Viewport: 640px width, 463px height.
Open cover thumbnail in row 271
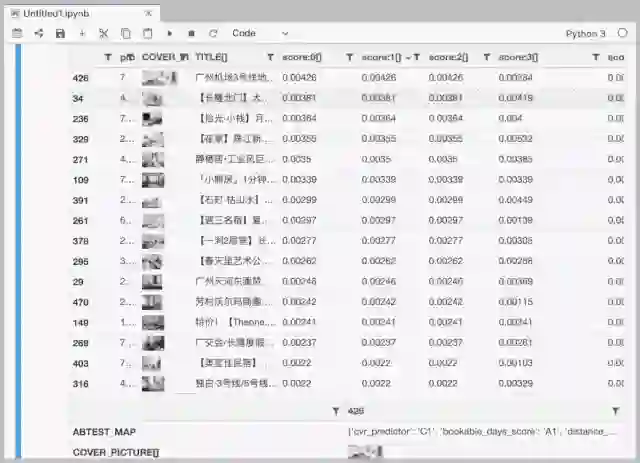153,159
